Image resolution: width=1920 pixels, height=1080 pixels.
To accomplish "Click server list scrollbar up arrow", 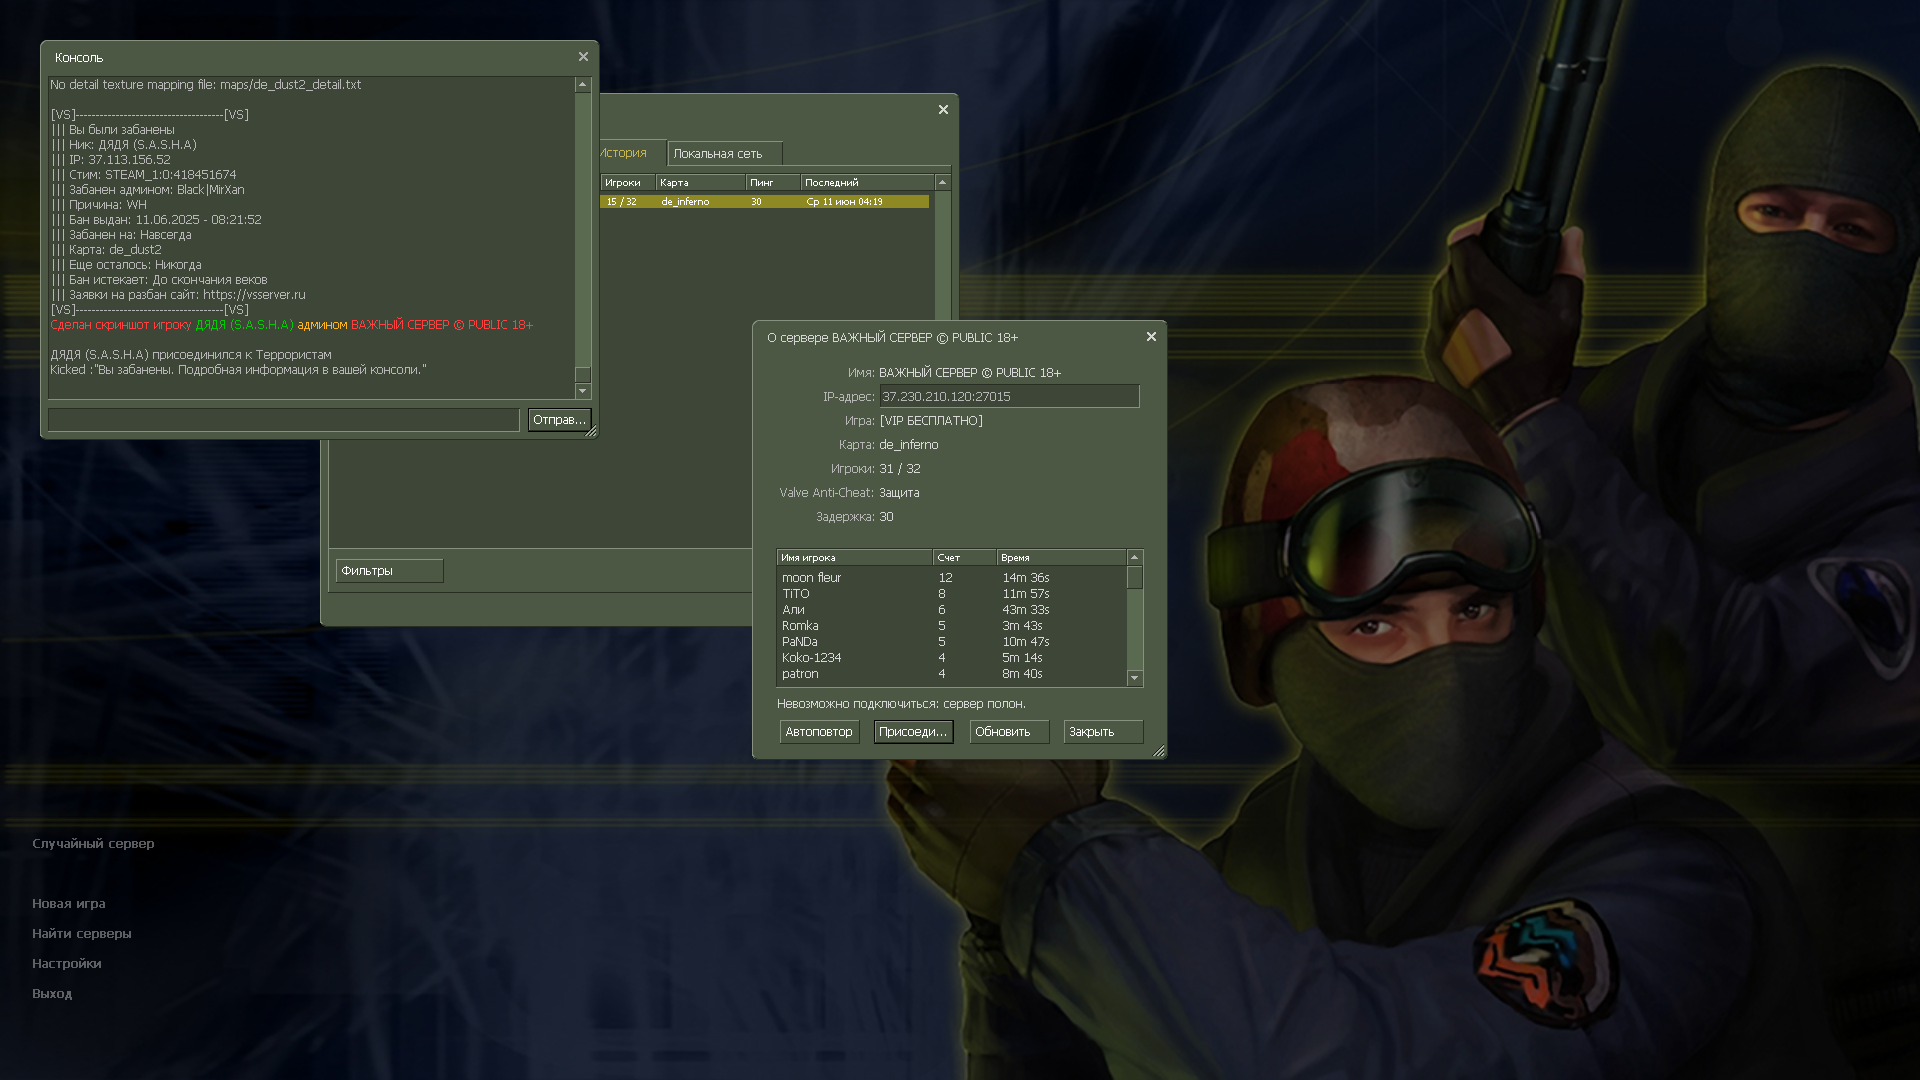I will click(x=942, y=183).
